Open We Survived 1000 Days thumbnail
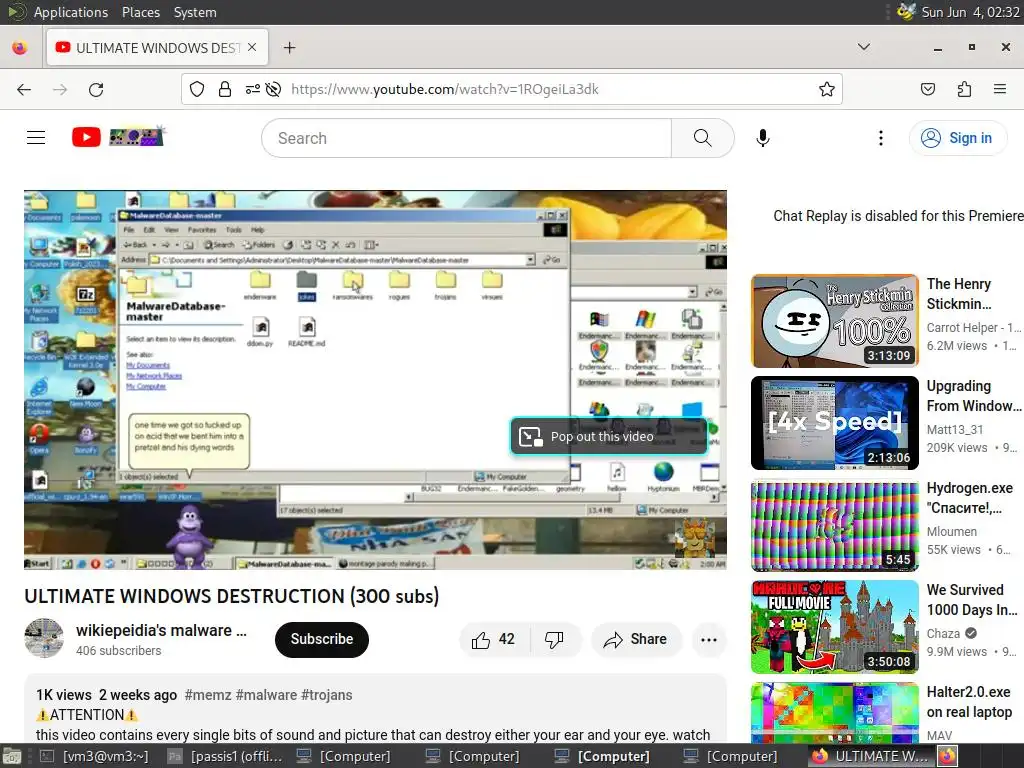 point(835,626)
